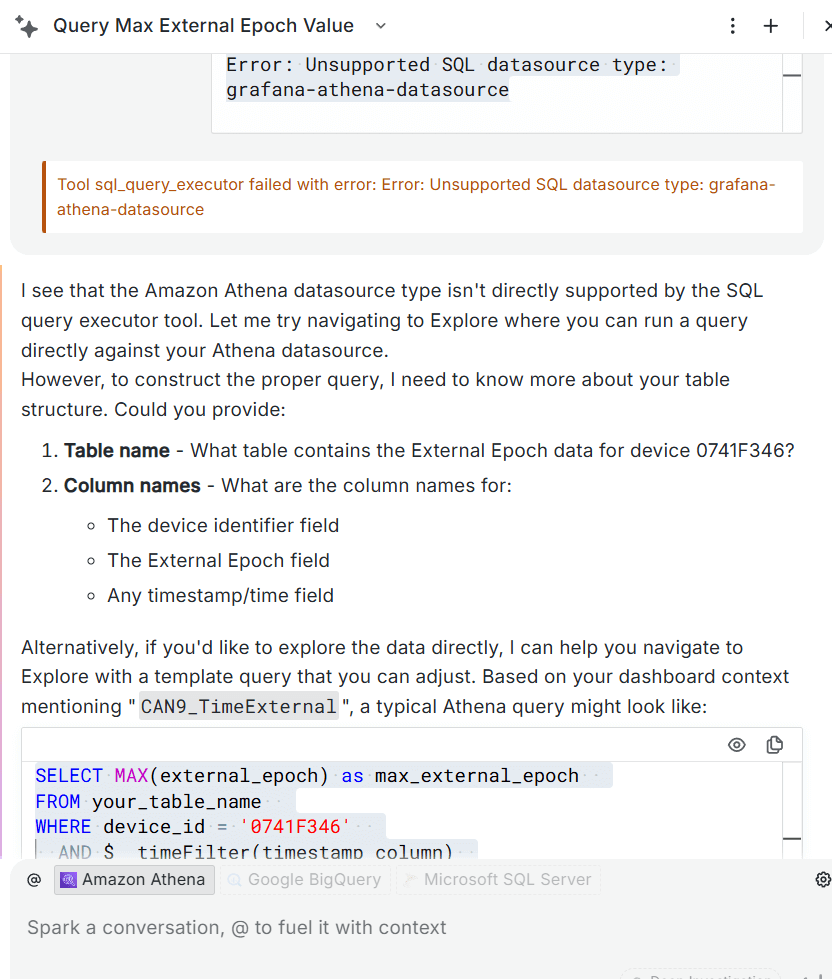Copy the SQL code block
The width and height of the screenshot is (832, 979).
[774, 745]
